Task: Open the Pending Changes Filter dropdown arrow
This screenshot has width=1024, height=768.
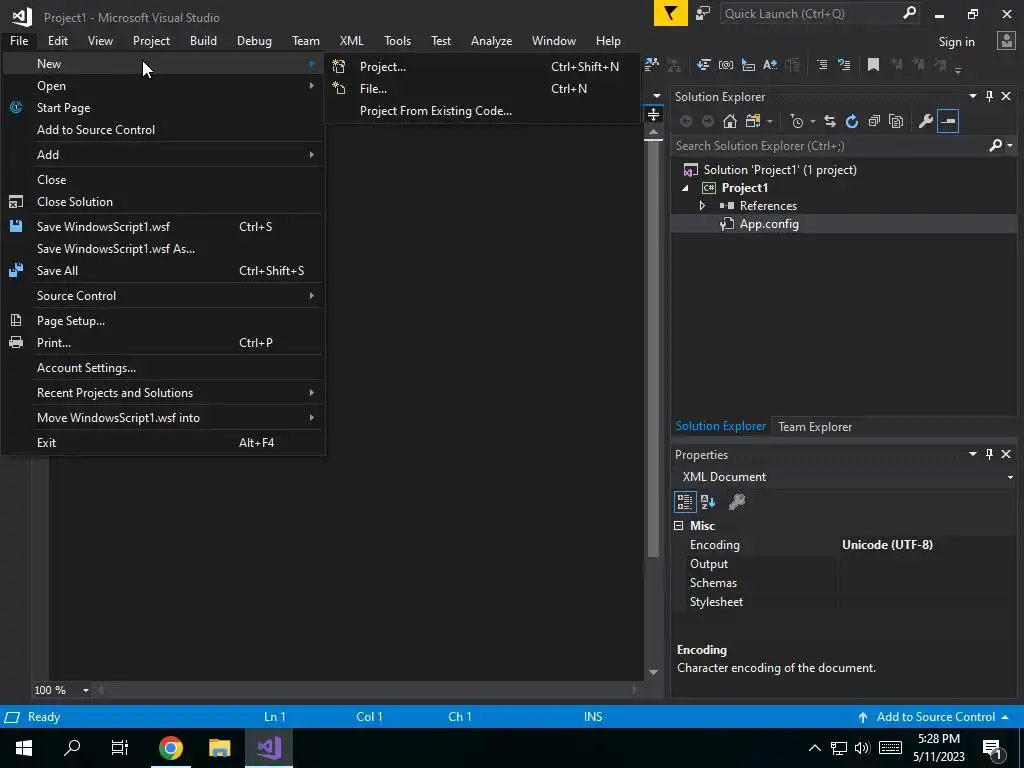Action: (812, 121)
